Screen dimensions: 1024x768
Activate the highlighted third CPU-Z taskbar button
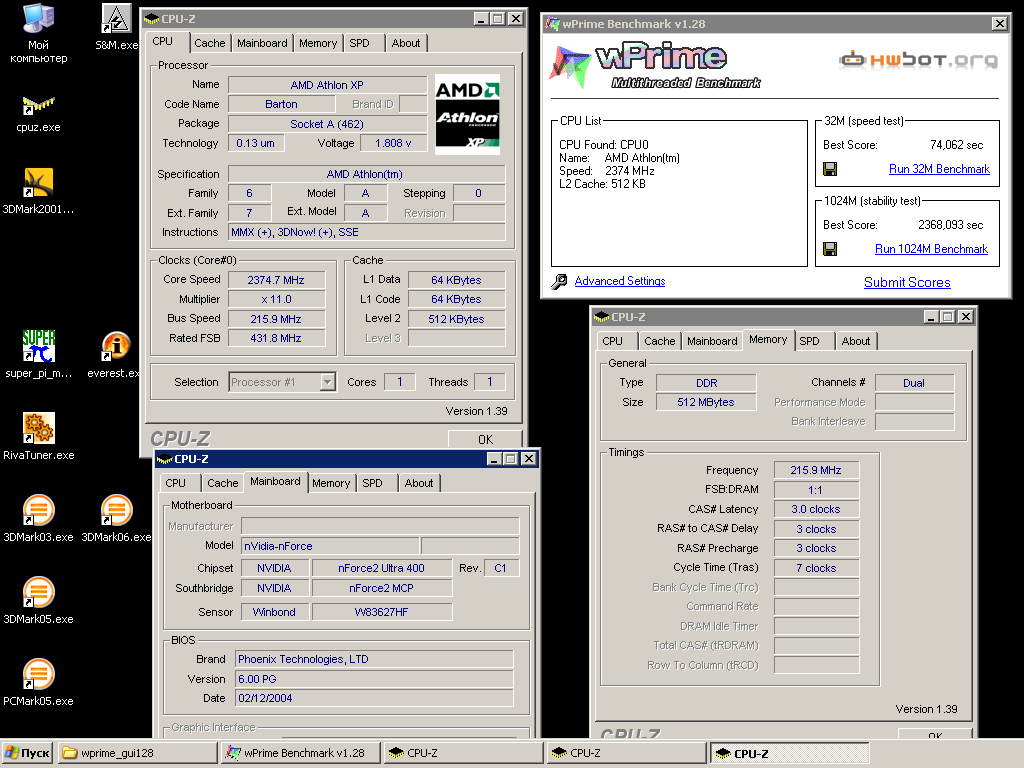pyautogui.click(x=790, y=753)
